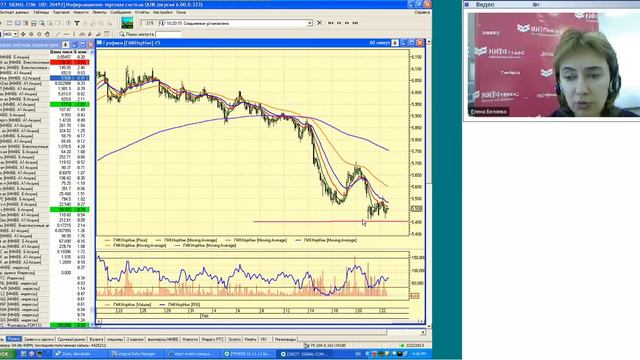640x360 pixels.
Task: Switch to the опционы tab
Action: [115, 339]
